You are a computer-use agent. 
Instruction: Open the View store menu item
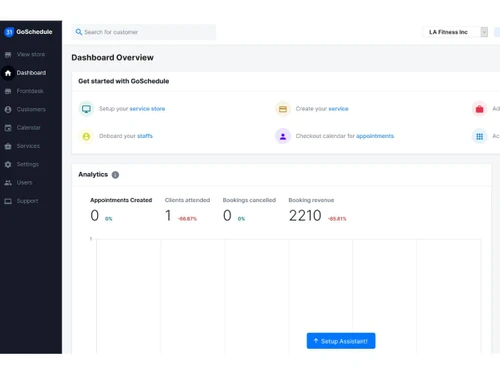(31, 54)
